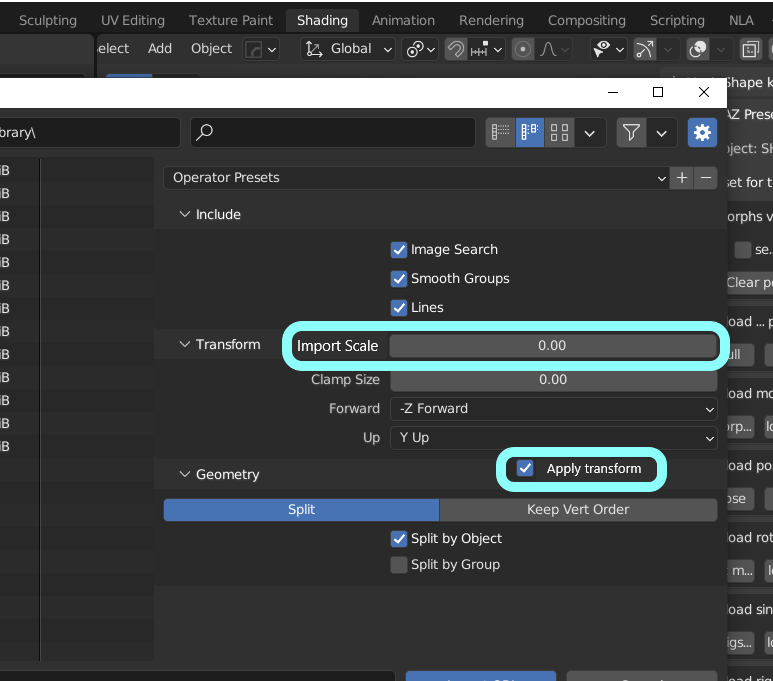Open the filter settings dropdown arrow
The height and width of the screenshot is (681, 773).
pos(662,133)
